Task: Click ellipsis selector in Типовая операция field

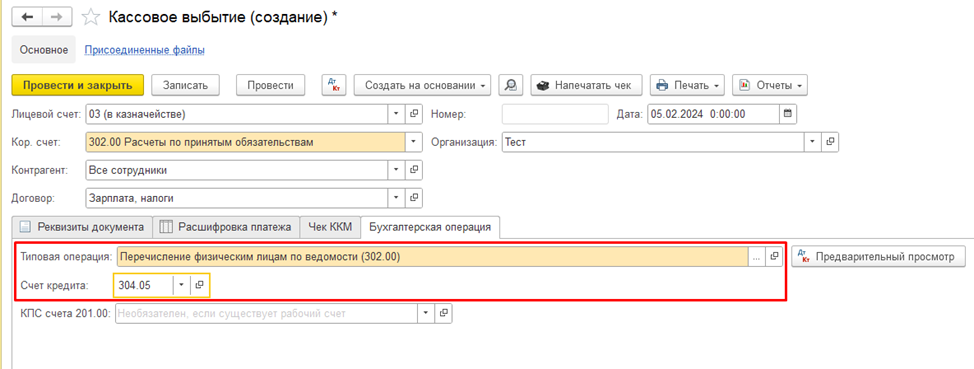Action: pyautogui.click(x=756, y=256)
